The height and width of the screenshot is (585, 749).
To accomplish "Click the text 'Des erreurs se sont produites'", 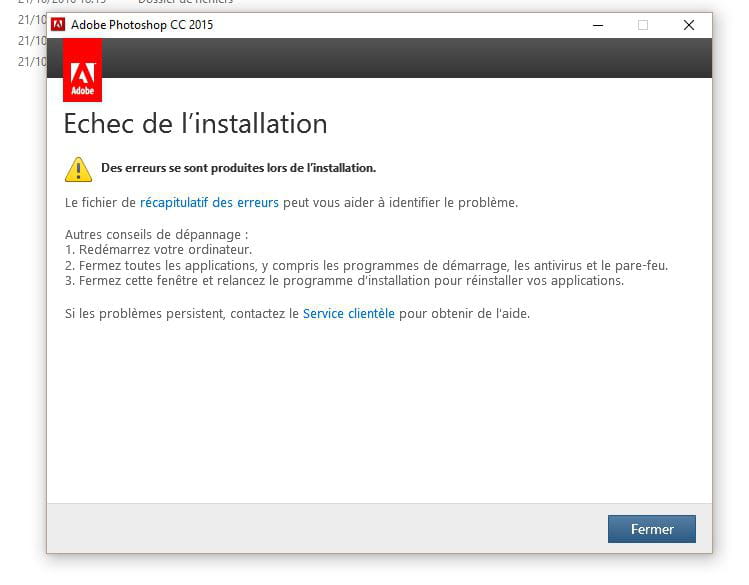I will [x=182, y=168].
